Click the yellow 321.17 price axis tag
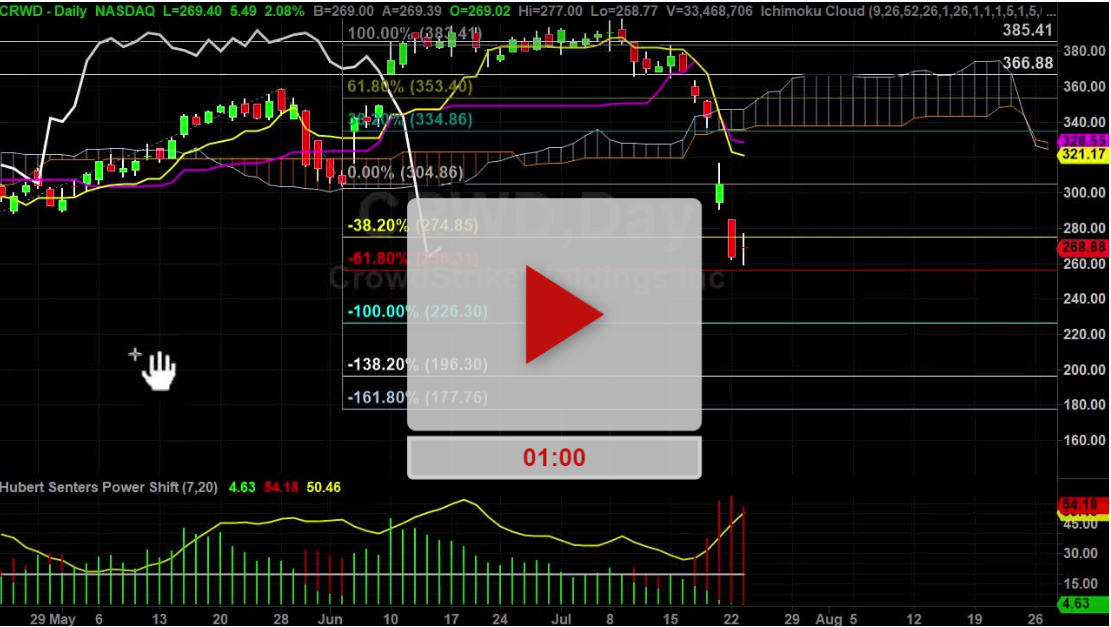The image size is (1111, 627). click(1084, 154)
